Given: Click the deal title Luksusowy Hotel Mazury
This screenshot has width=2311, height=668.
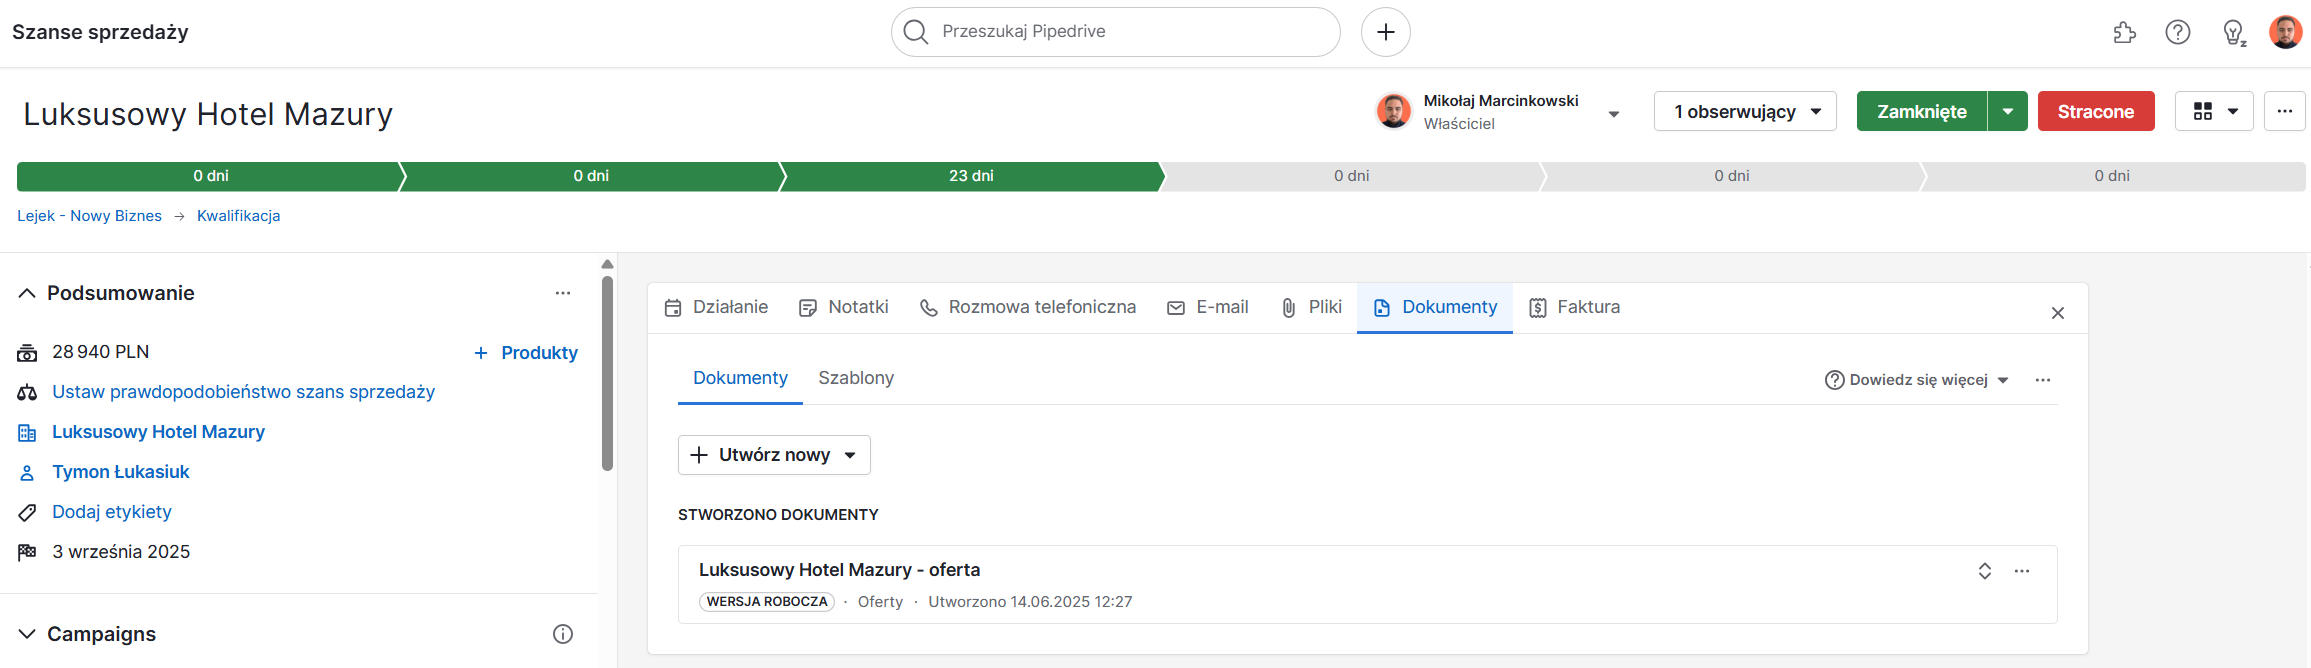Looking at the screenshot, I should [x=208, y=114].
